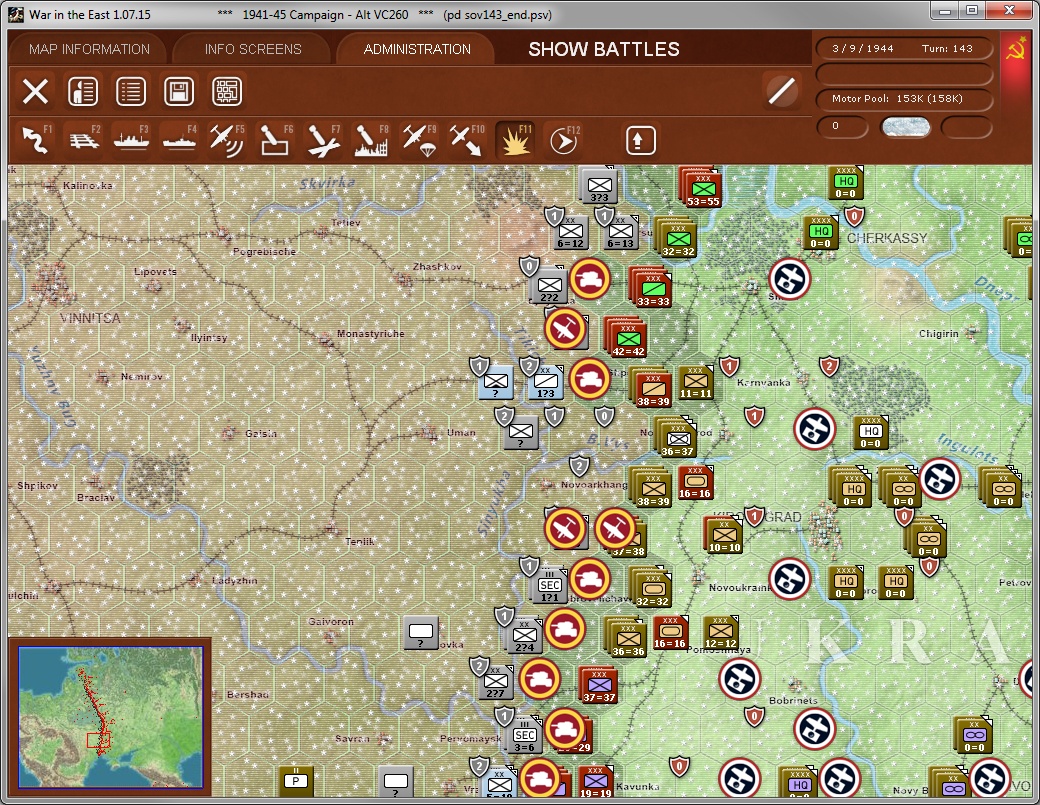Select the airbase marker southwest of Cherkassy

789,279
